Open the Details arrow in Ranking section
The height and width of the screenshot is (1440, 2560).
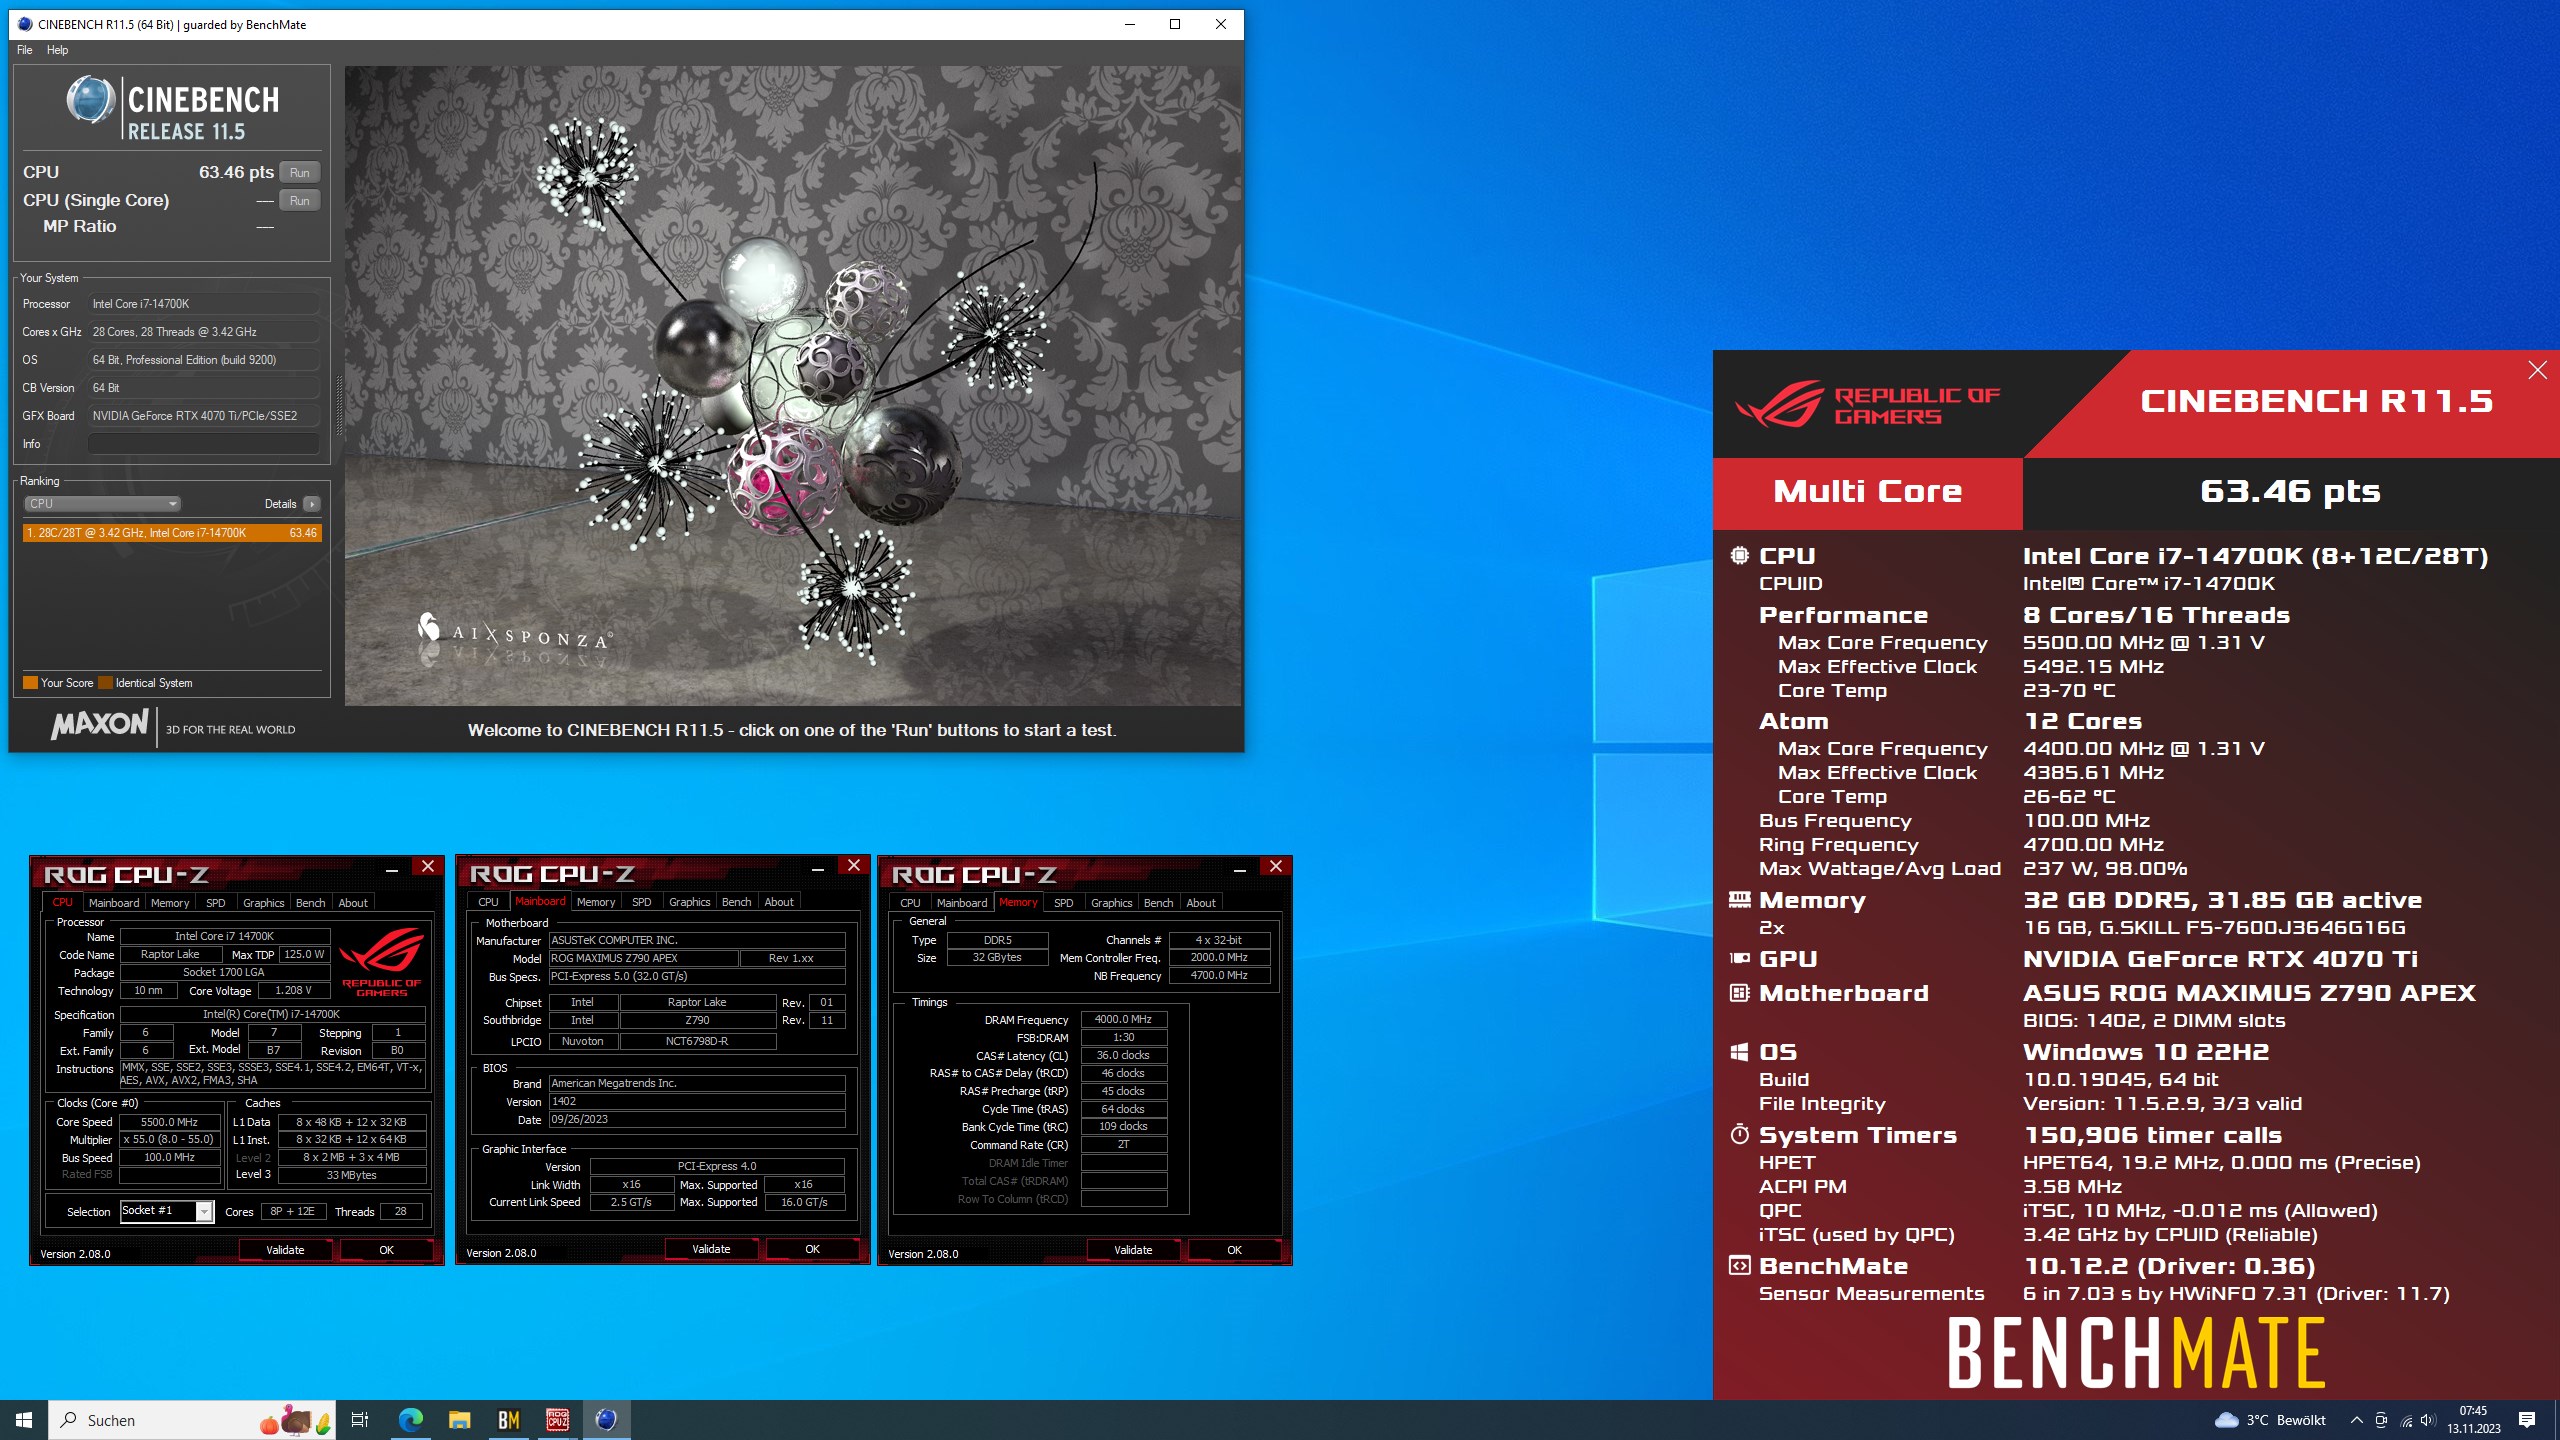312,504
